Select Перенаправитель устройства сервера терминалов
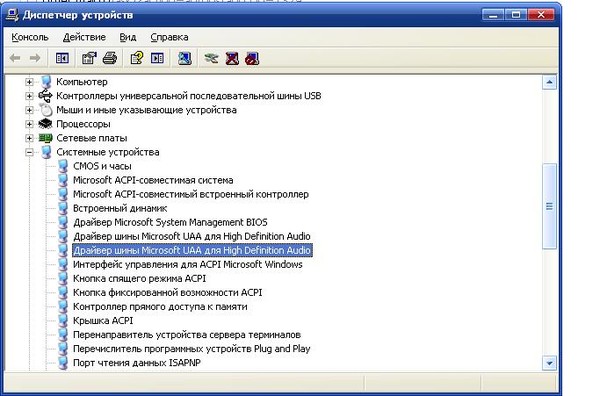 [x=187, y=335]
